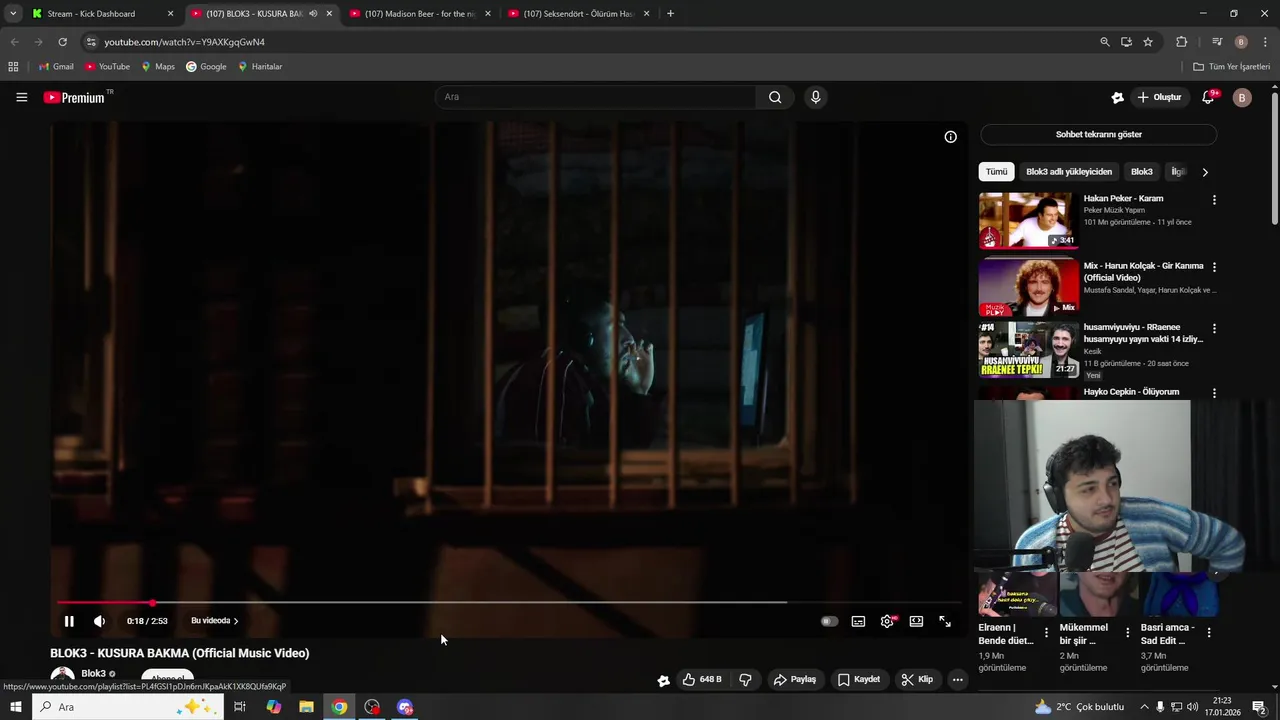The image size is (1280, 720).
Task: Switch to the Madison Beer tab
Action: [x=420, y=14]
